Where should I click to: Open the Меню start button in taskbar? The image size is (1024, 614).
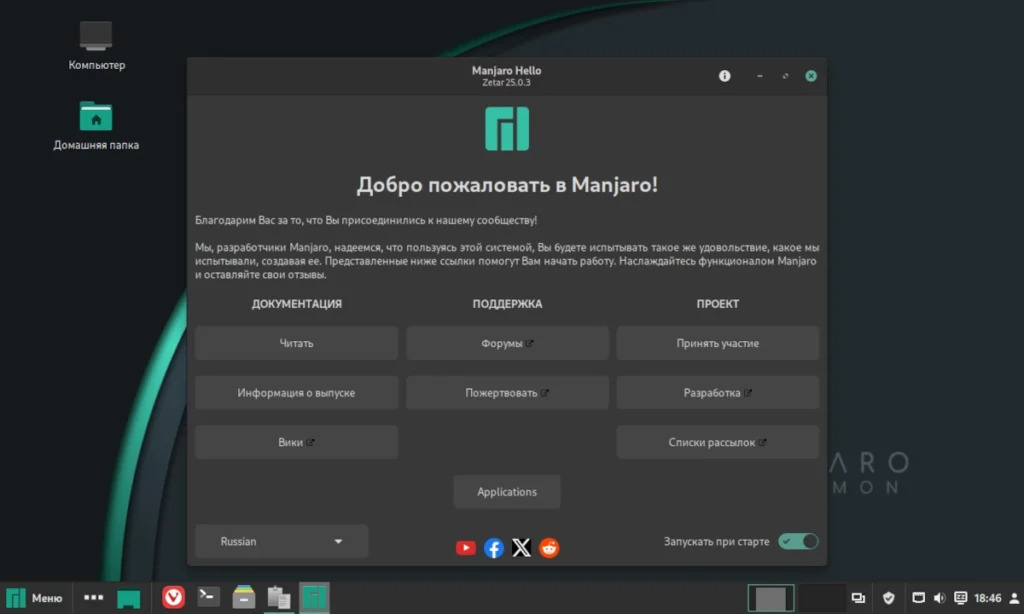(35, 598)
